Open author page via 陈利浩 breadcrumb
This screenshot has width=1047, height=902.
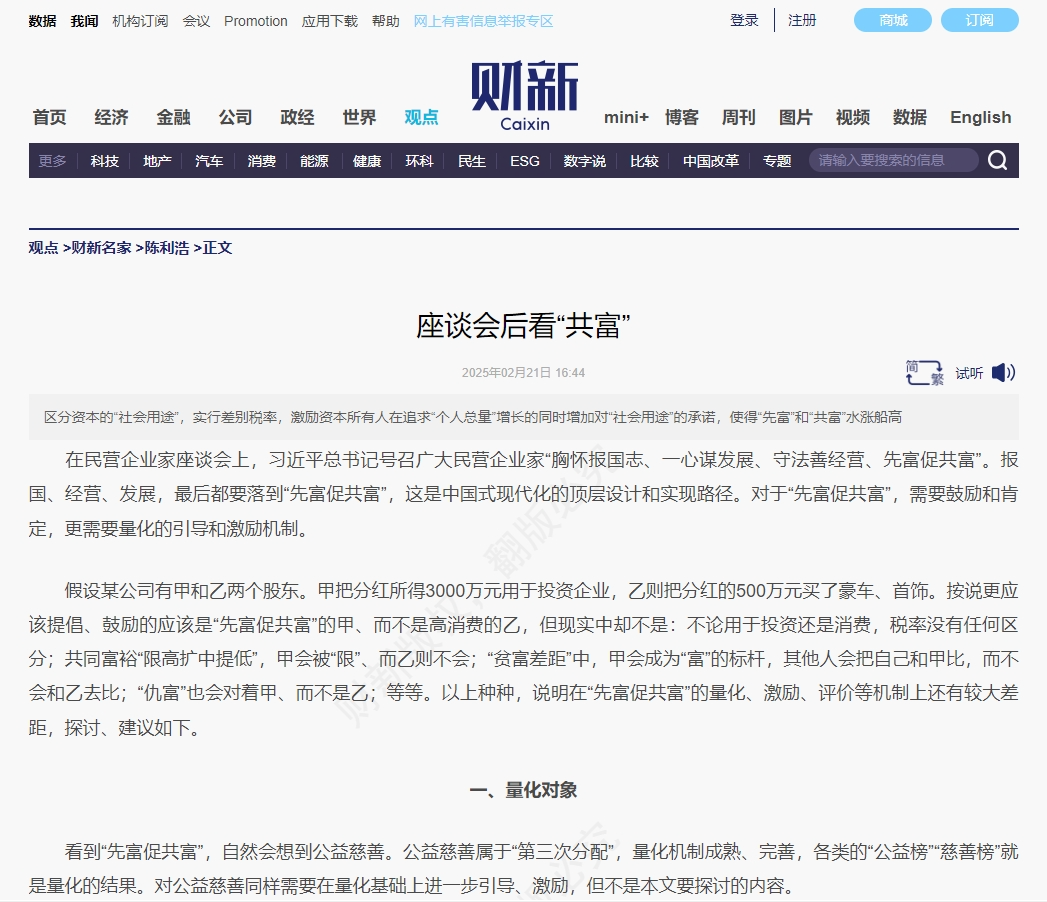[166, 248]
